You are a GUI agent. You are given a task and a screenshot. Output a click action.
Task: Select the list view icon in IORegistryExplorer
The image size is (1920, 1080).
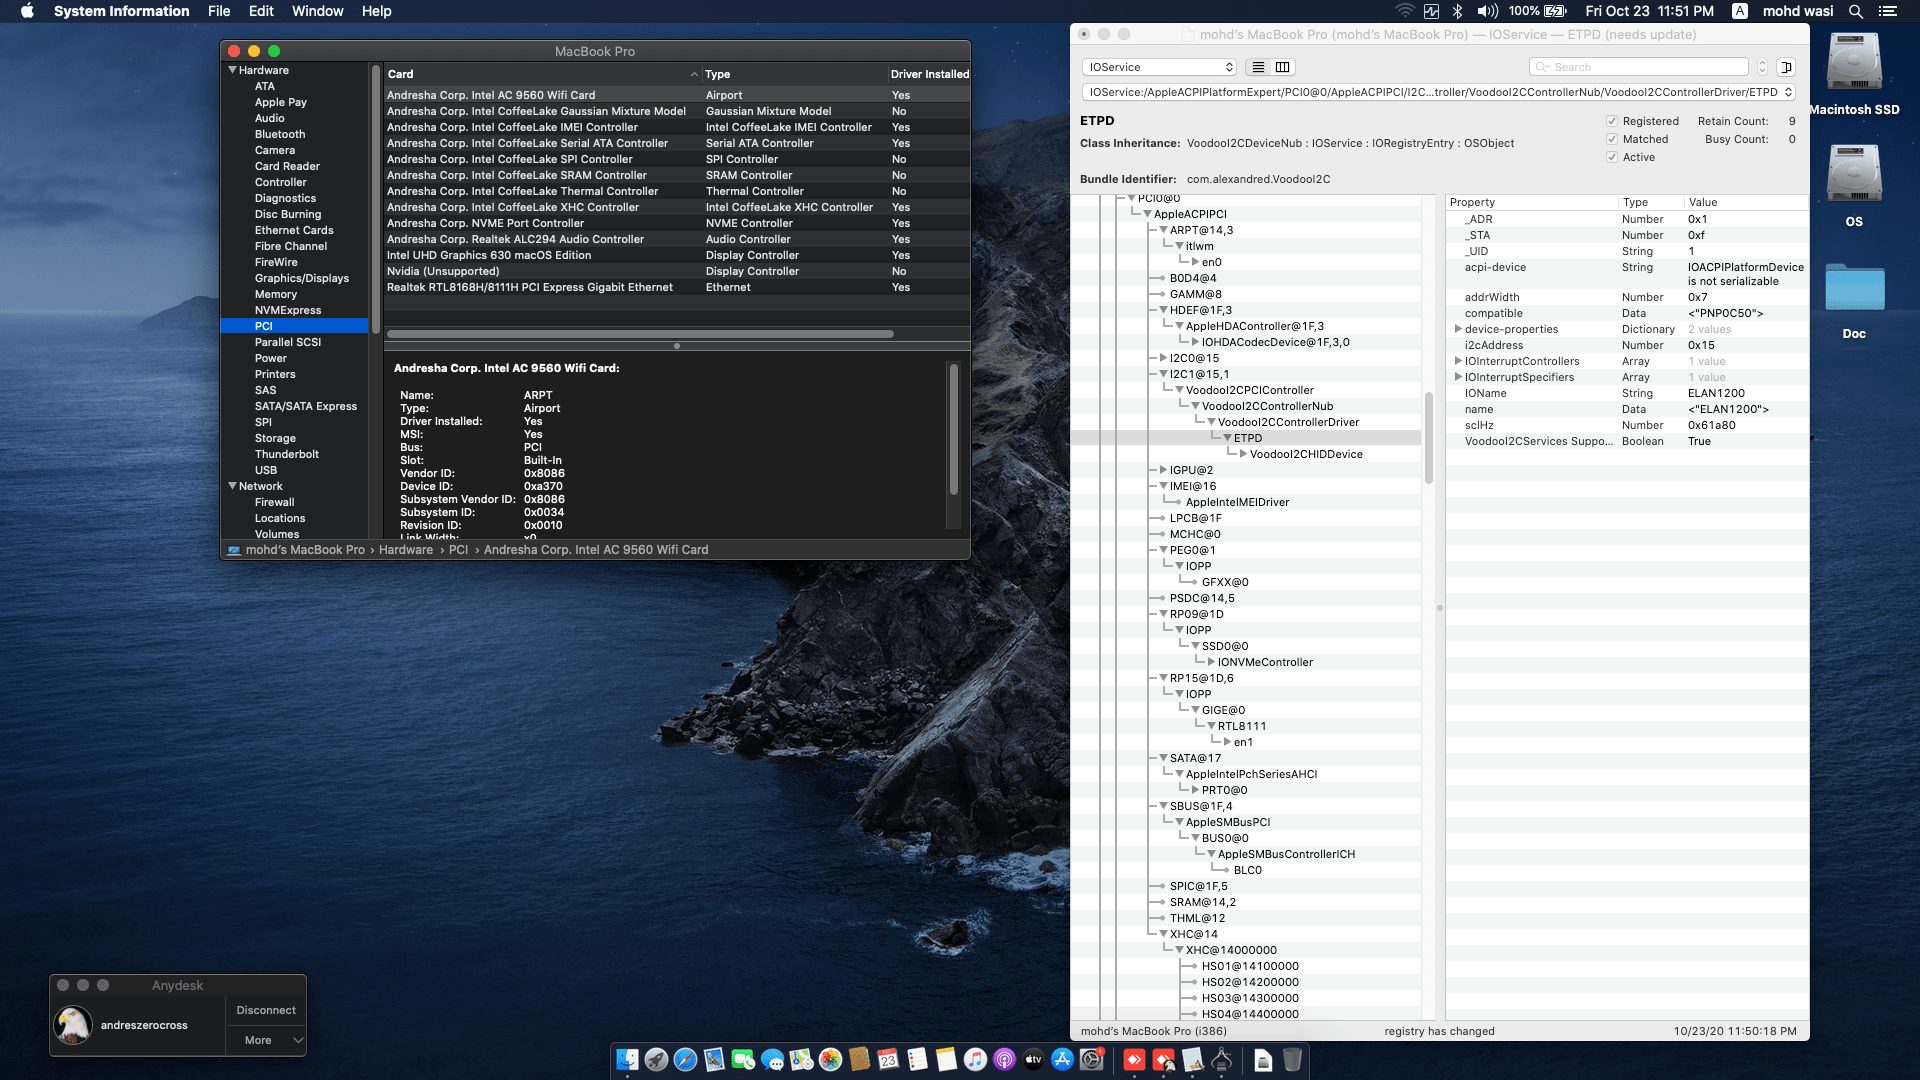coord(1258,66)
